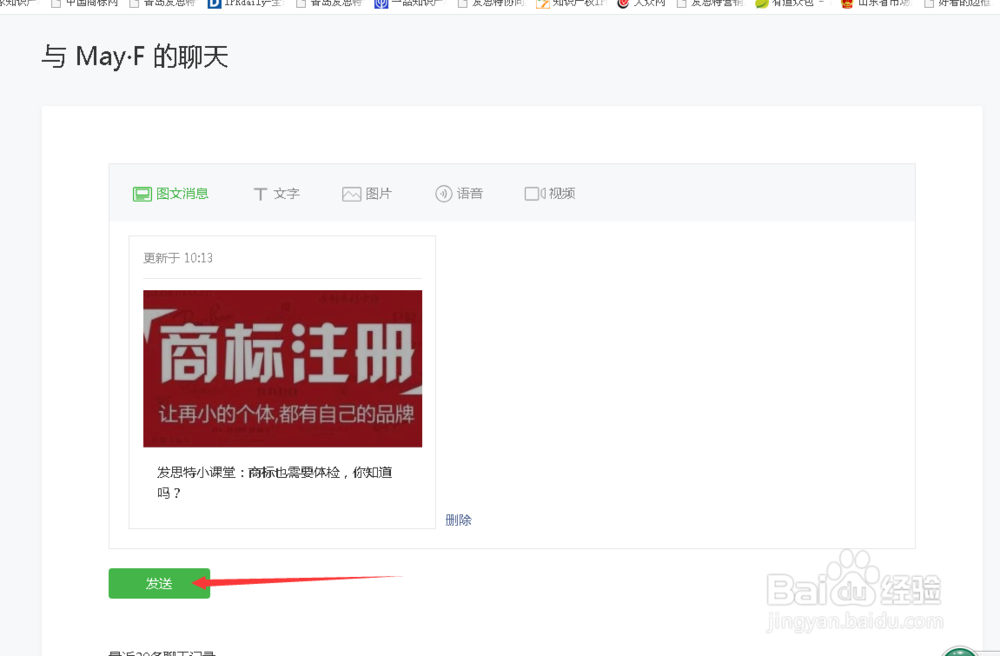Image resolution: width=1000 pixels, height=656 pixels.
Task: Click the green 发送 send button
Action: pos(159,583)
